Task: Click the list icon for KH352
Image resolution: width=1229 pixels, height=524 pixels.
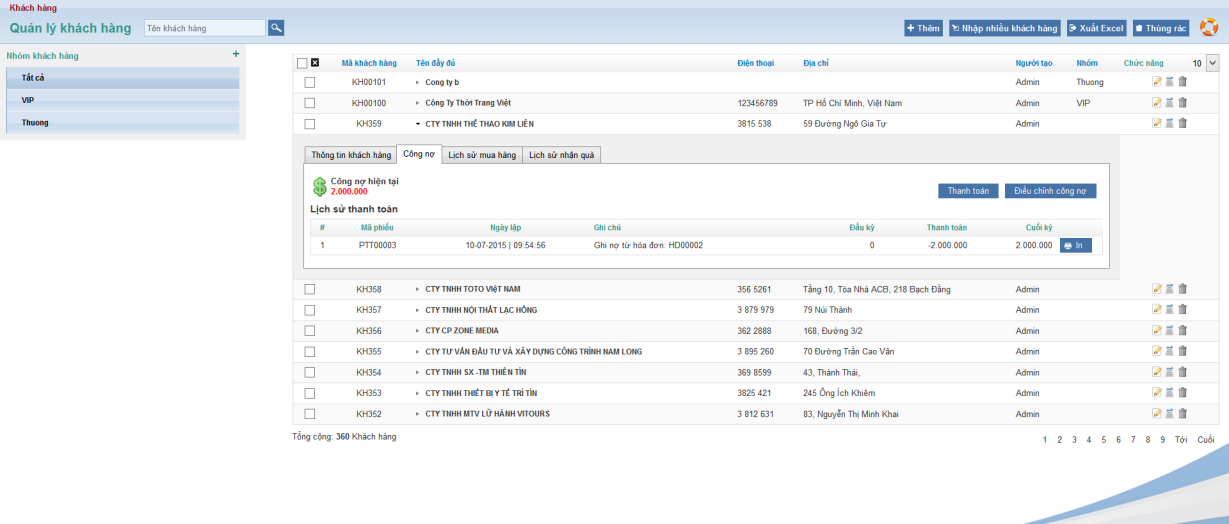Action: (x=1169, y=413)
